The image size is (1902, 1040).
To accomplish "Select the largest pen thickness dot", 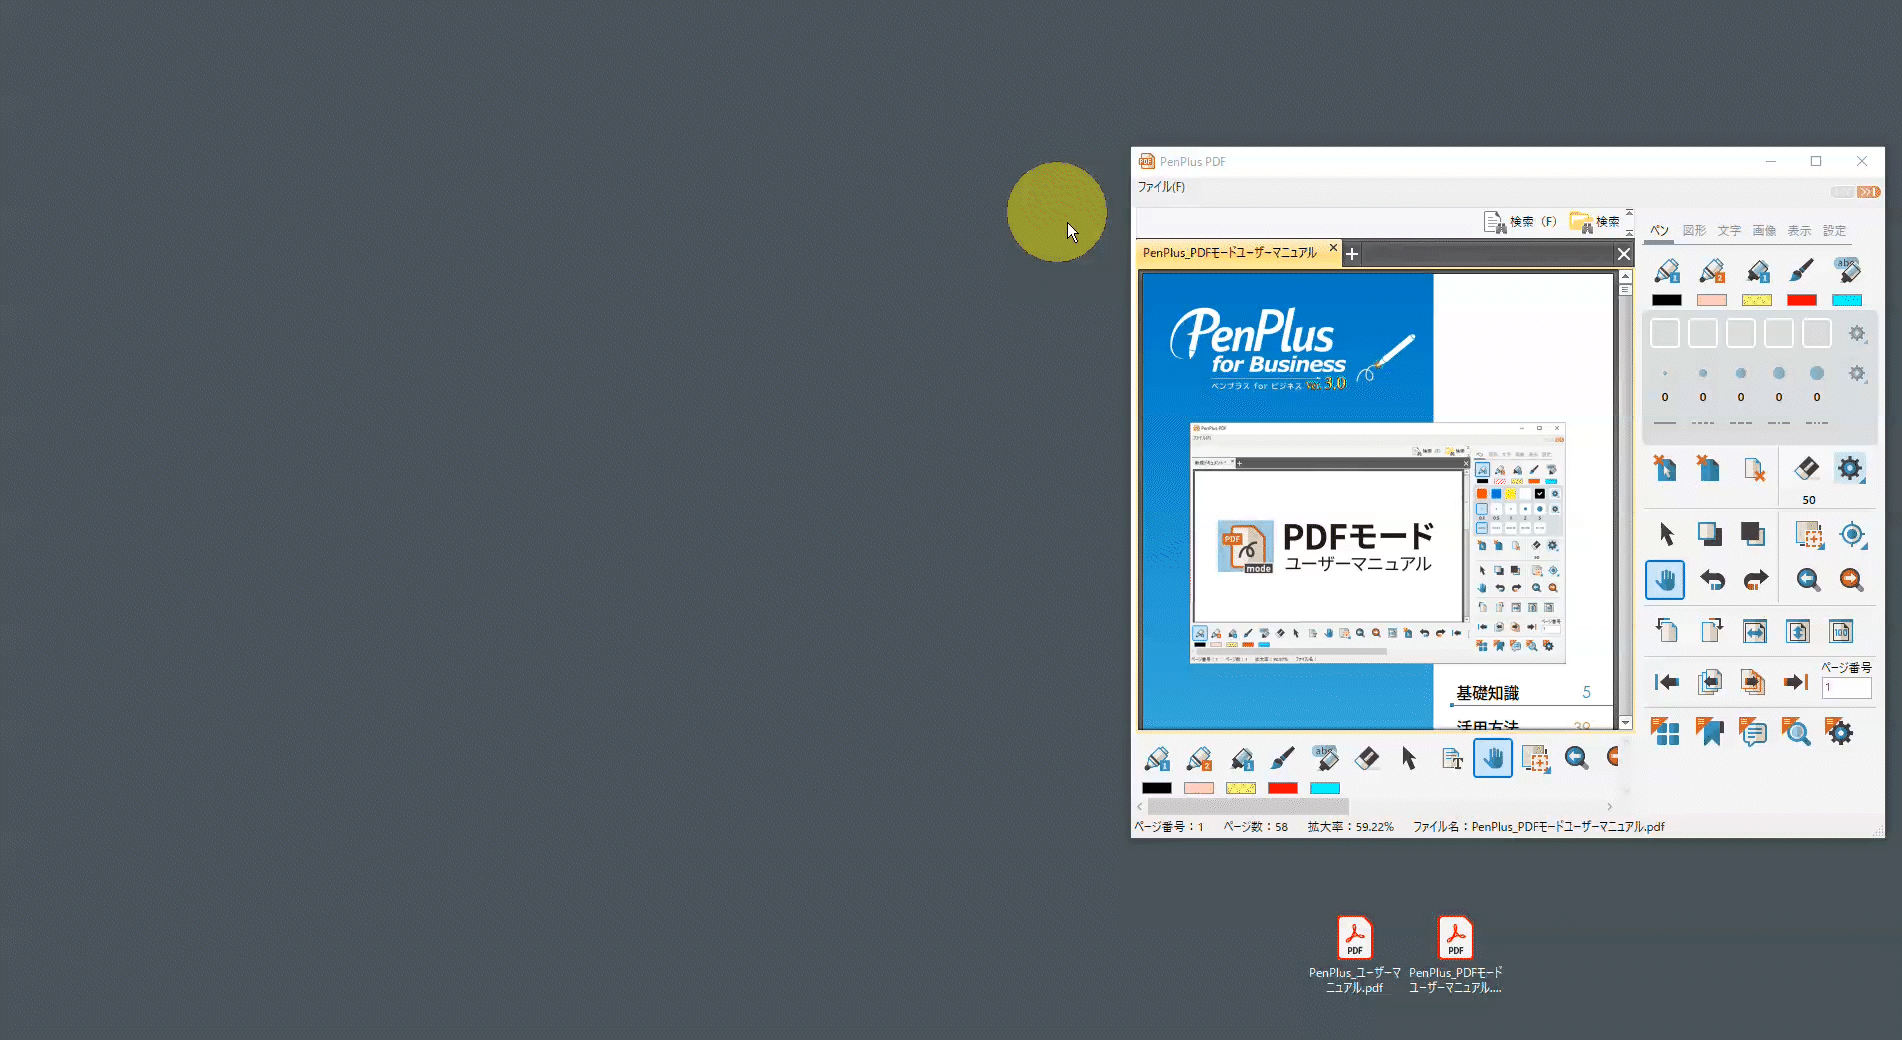I will pyautogui.click(x=1817, y=373).
